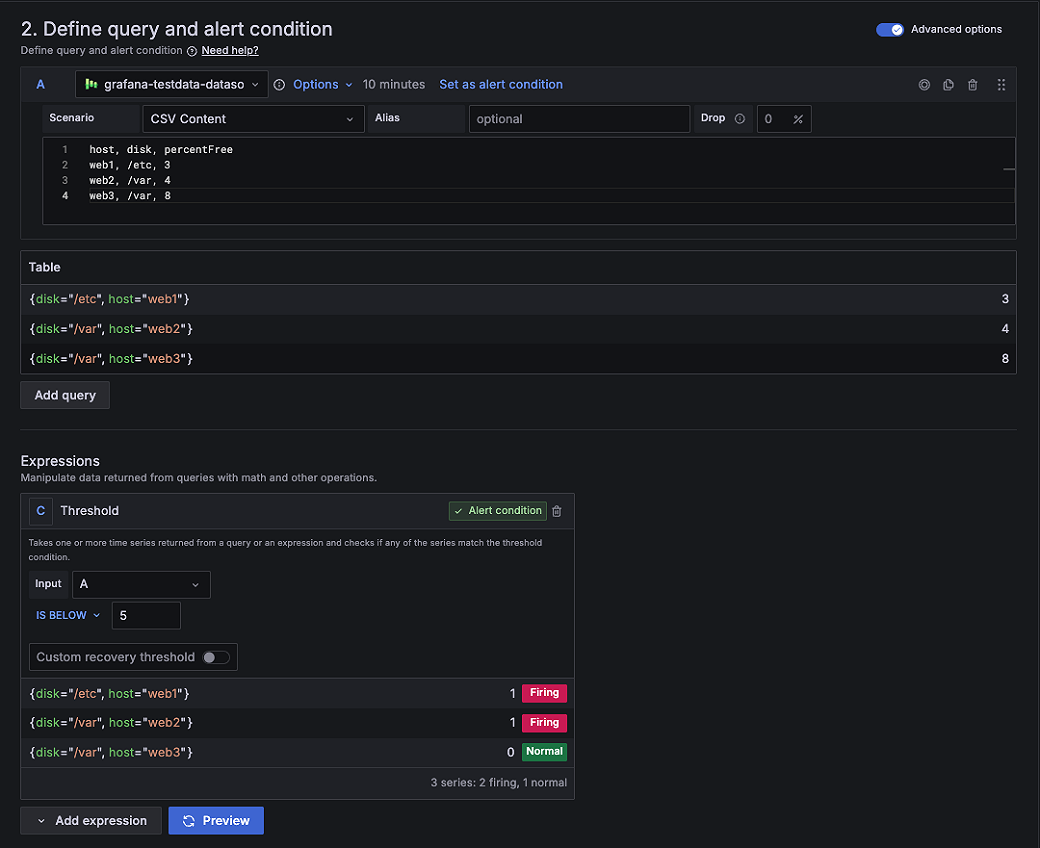
Task: Duplicate query A using the copy icon
Action: coord(948,85)
